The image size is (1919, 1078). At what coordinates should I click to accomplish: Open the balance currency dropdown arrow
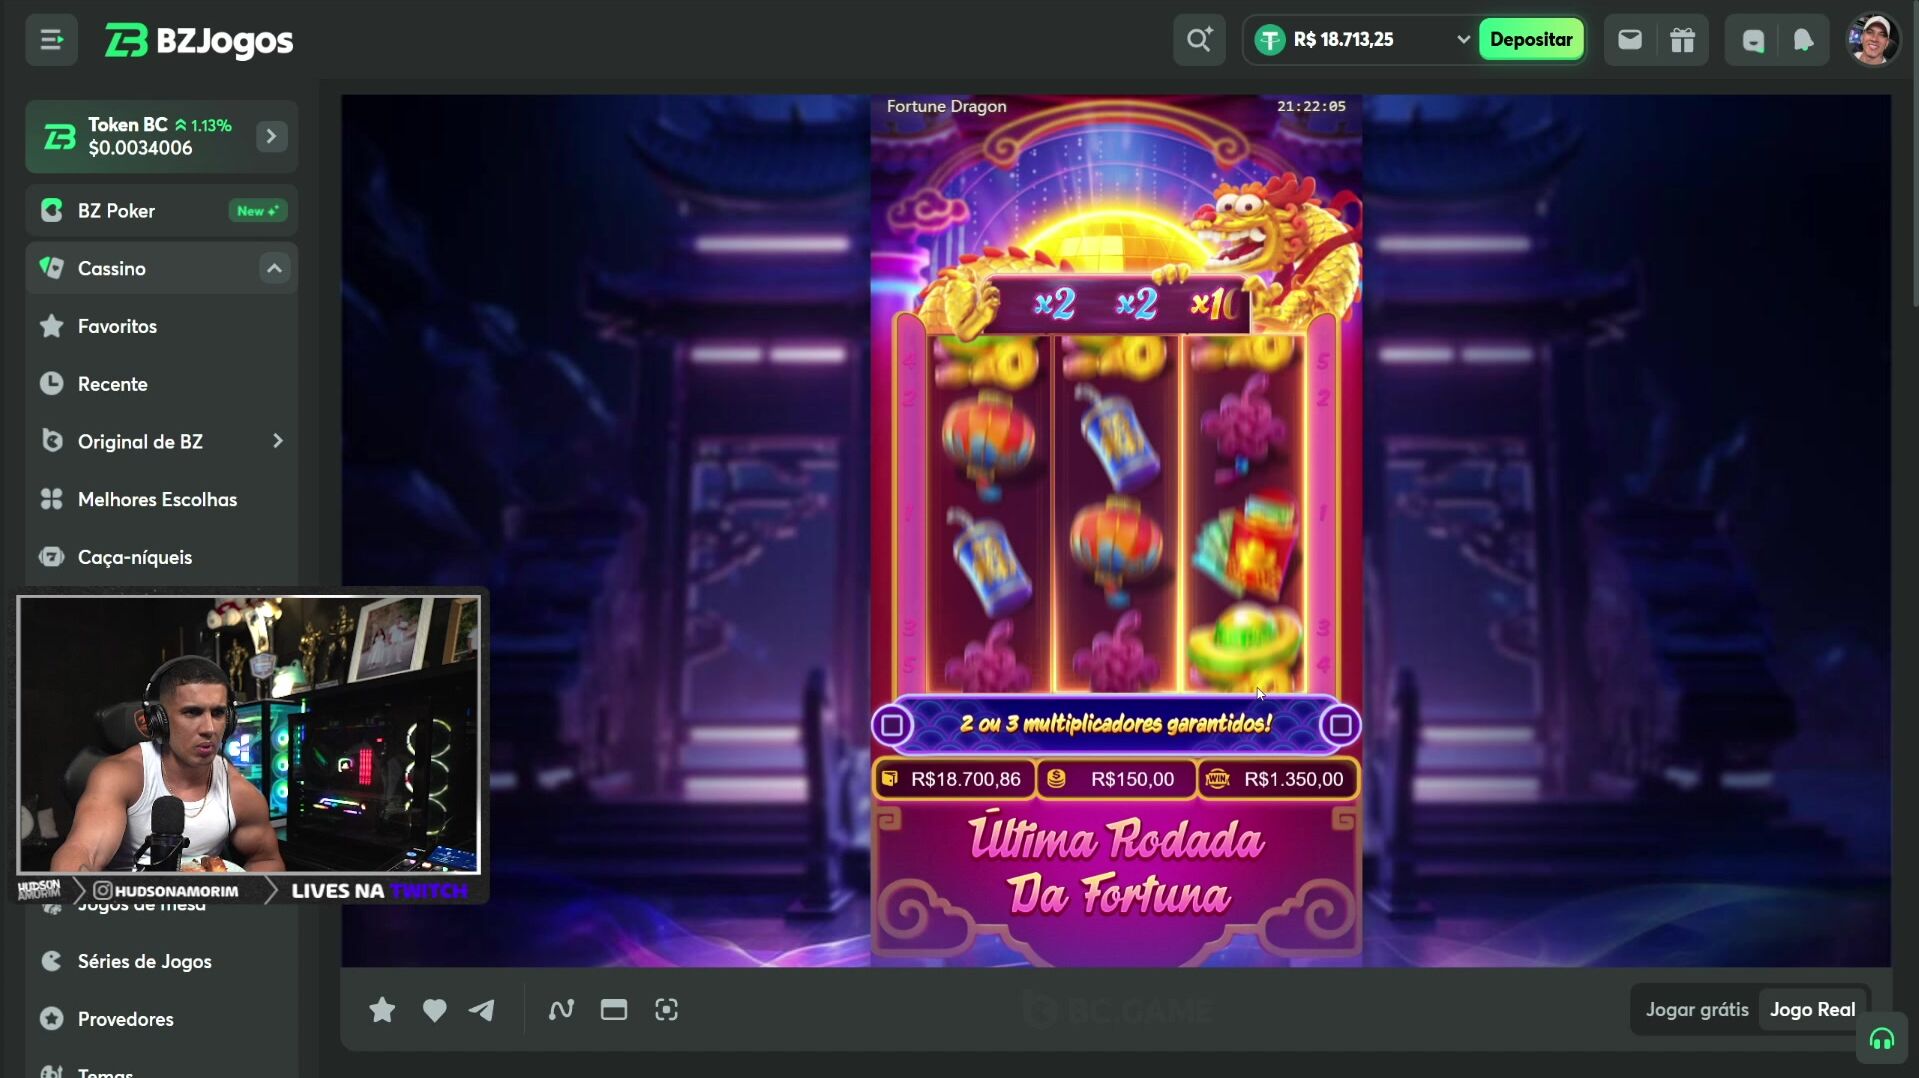[1462, 40]
